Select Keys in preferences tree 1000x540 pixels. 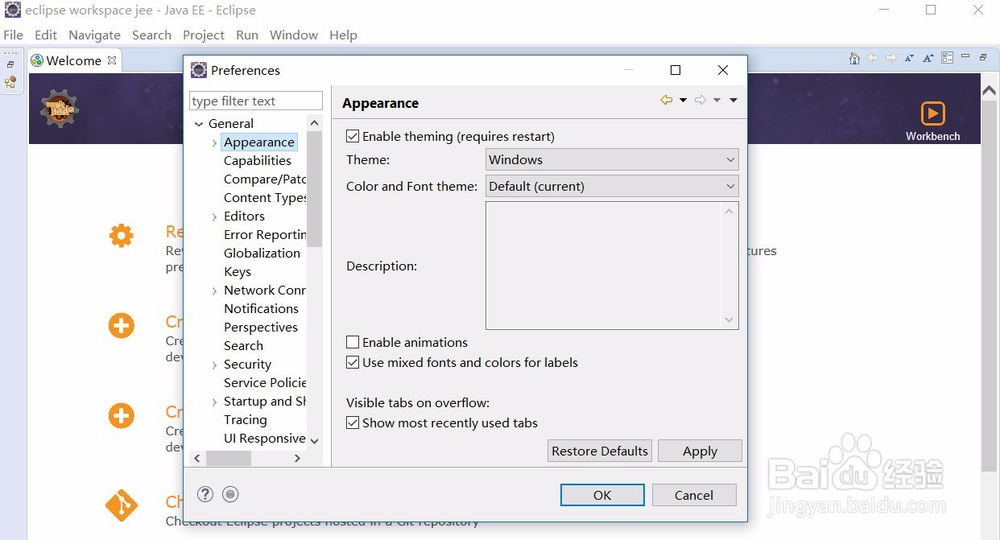(x=237, y=272)
